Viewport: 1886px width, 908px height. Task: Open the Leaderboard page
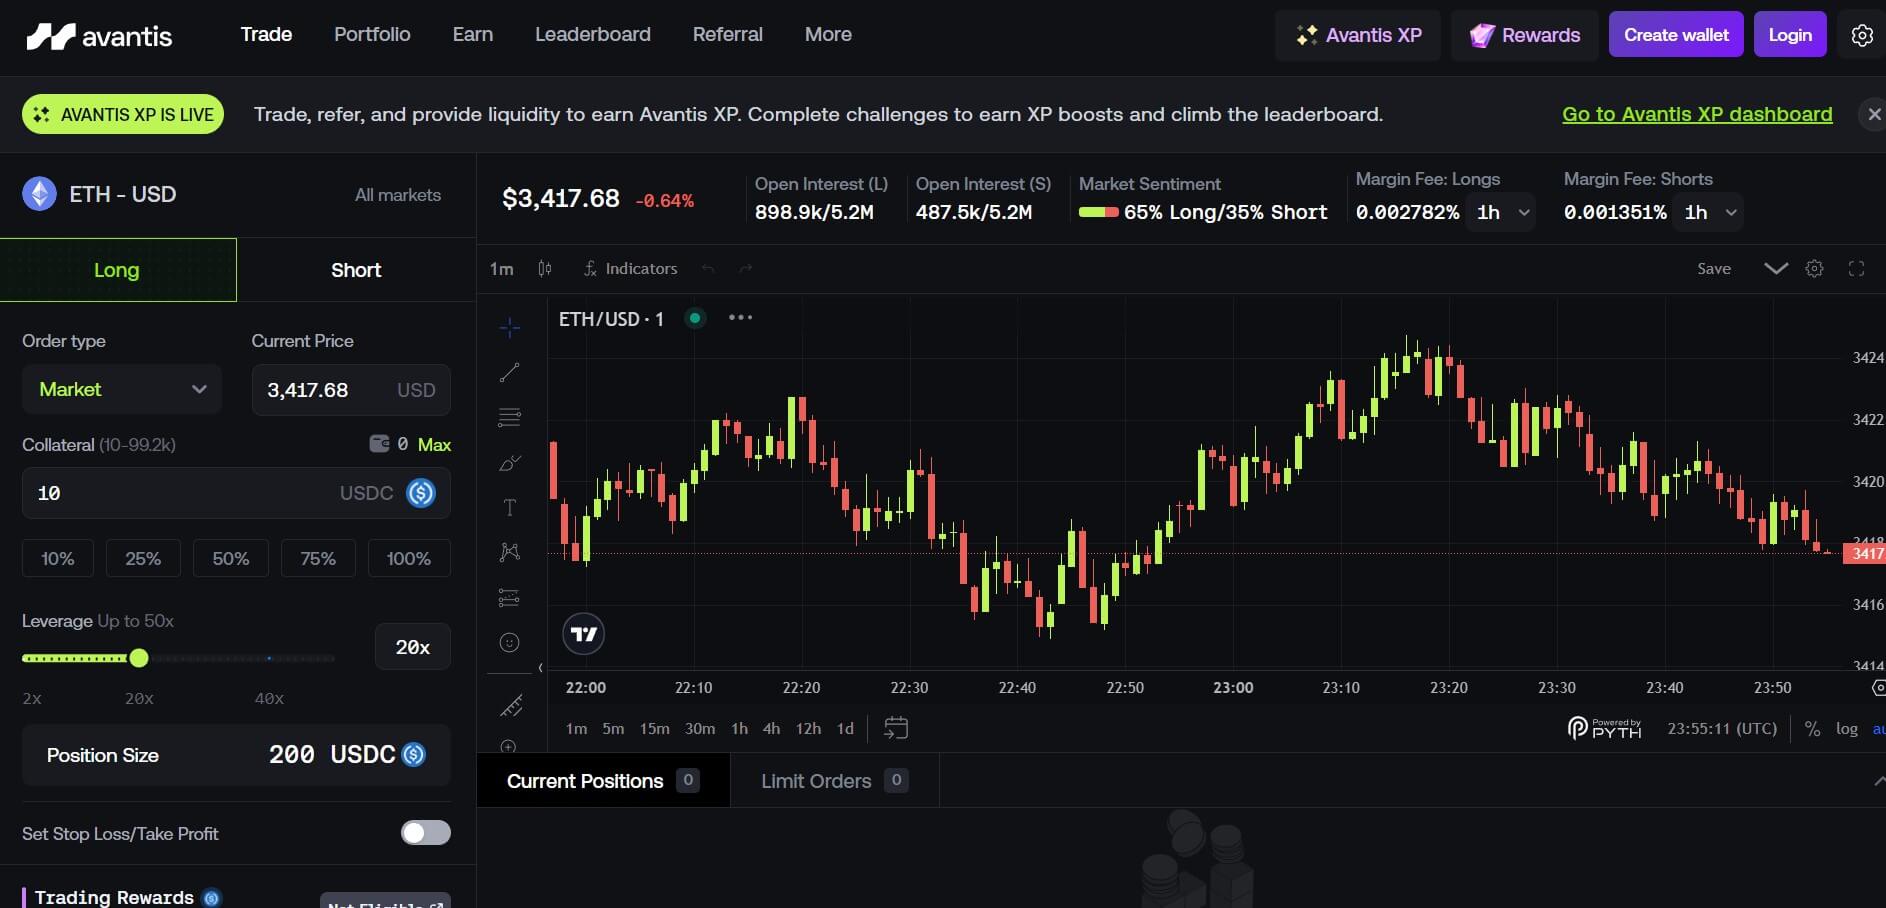click(593, 34)
